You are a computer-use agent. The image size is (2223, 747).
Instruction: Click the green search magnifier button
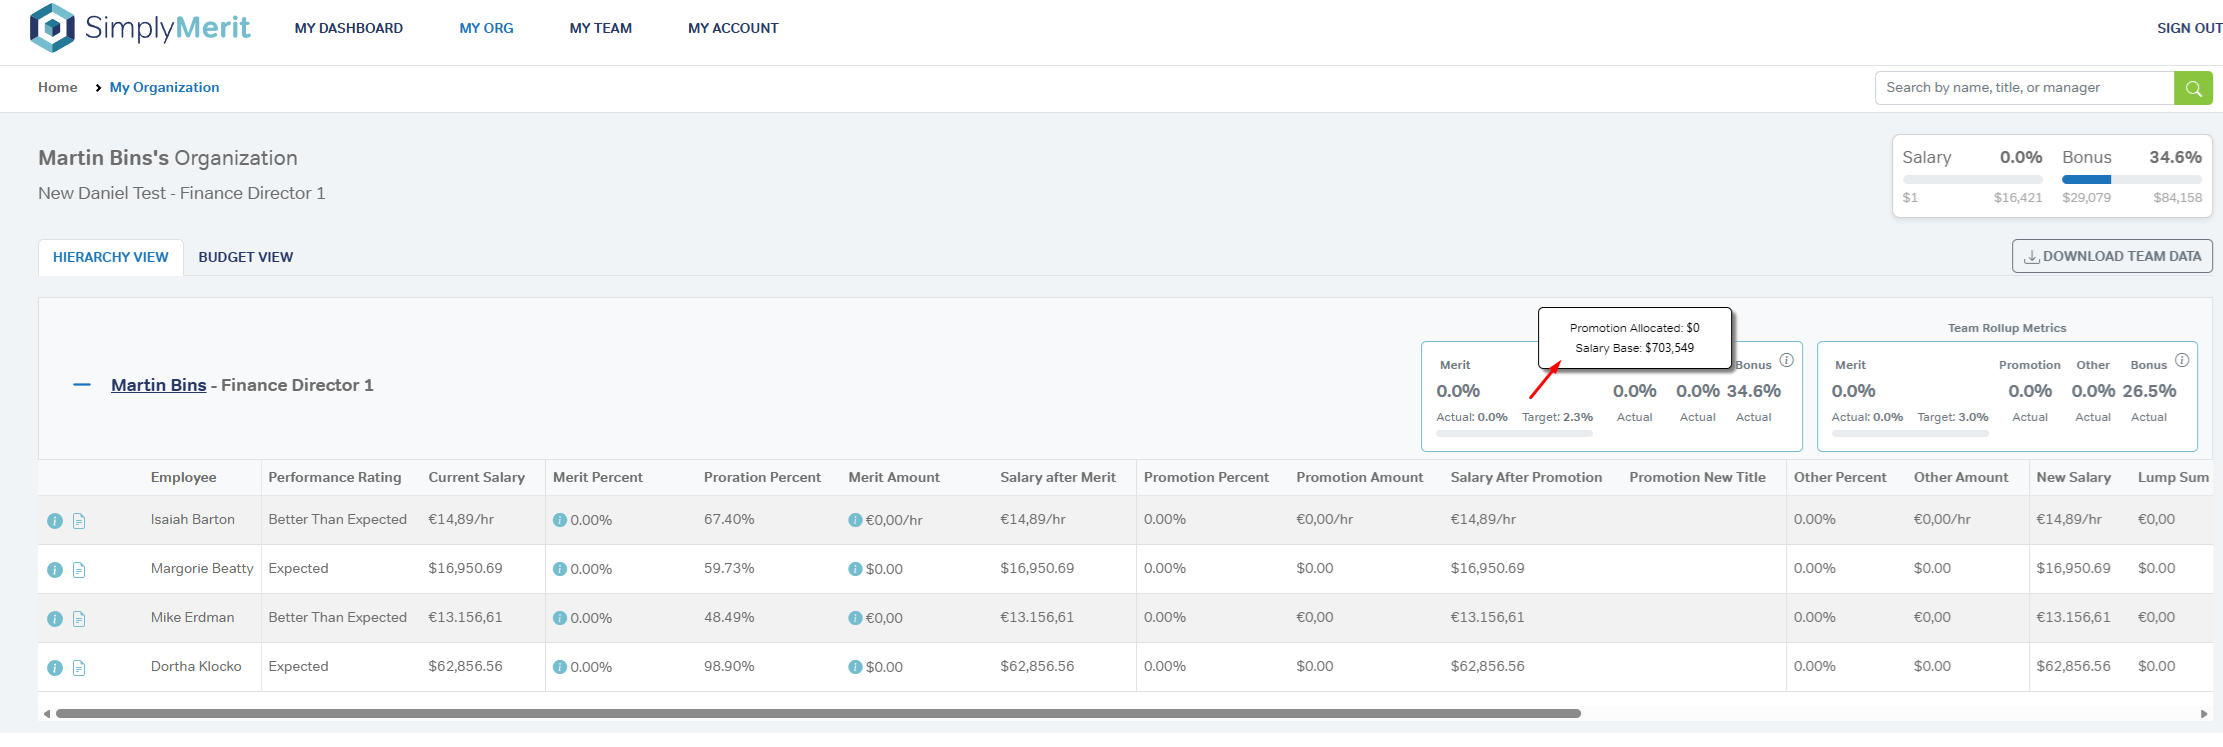[x=2193, y=88]
